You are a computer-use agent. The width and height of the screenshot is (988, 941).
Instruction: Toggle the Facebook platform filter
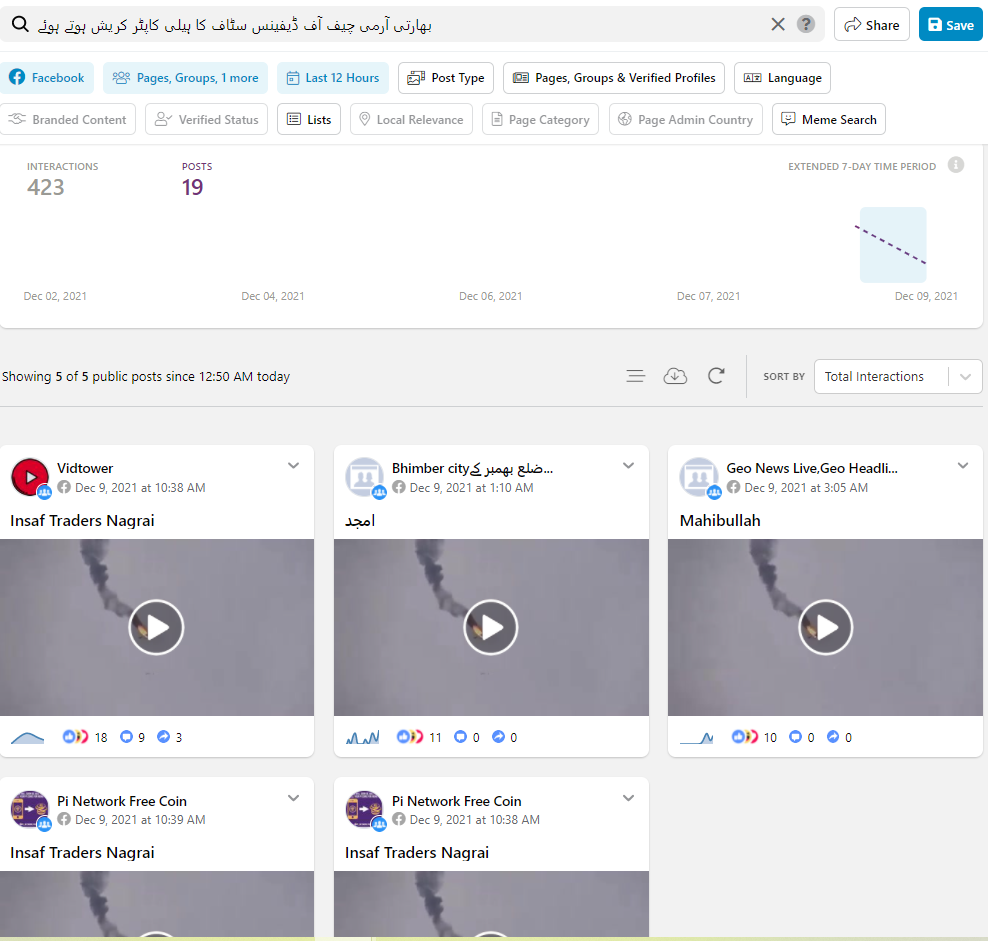pyautogui.click(x=47, y=78)
